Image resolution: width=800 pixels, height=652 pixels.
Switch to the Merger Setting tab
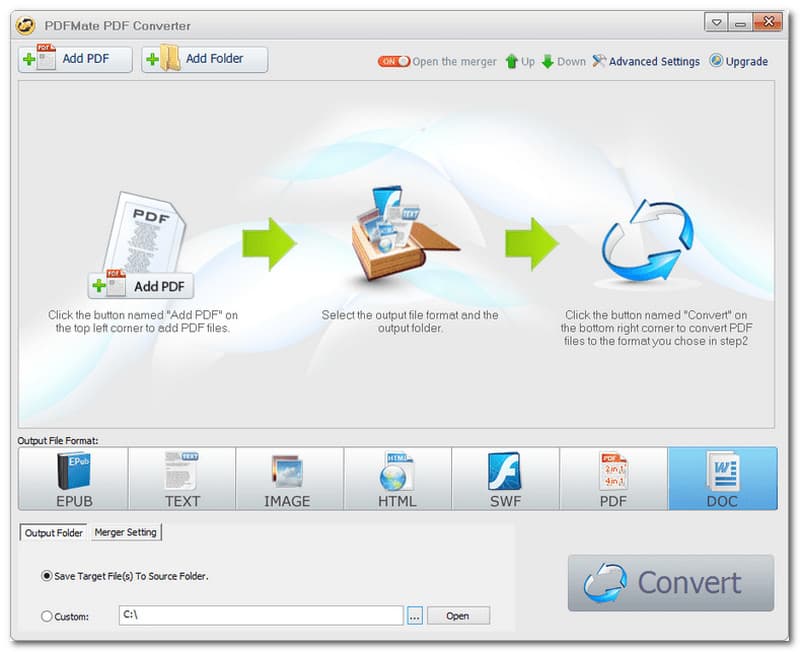(x=126, y=532)
